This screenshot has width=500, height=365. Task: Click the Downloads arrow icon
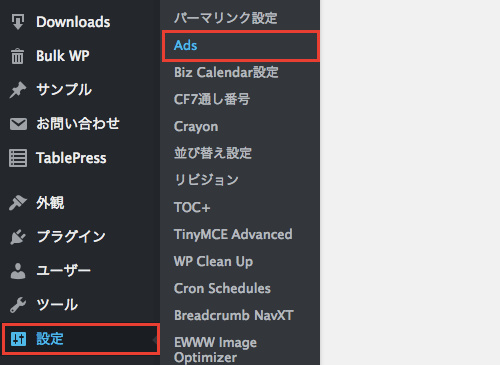click(18, 22)
